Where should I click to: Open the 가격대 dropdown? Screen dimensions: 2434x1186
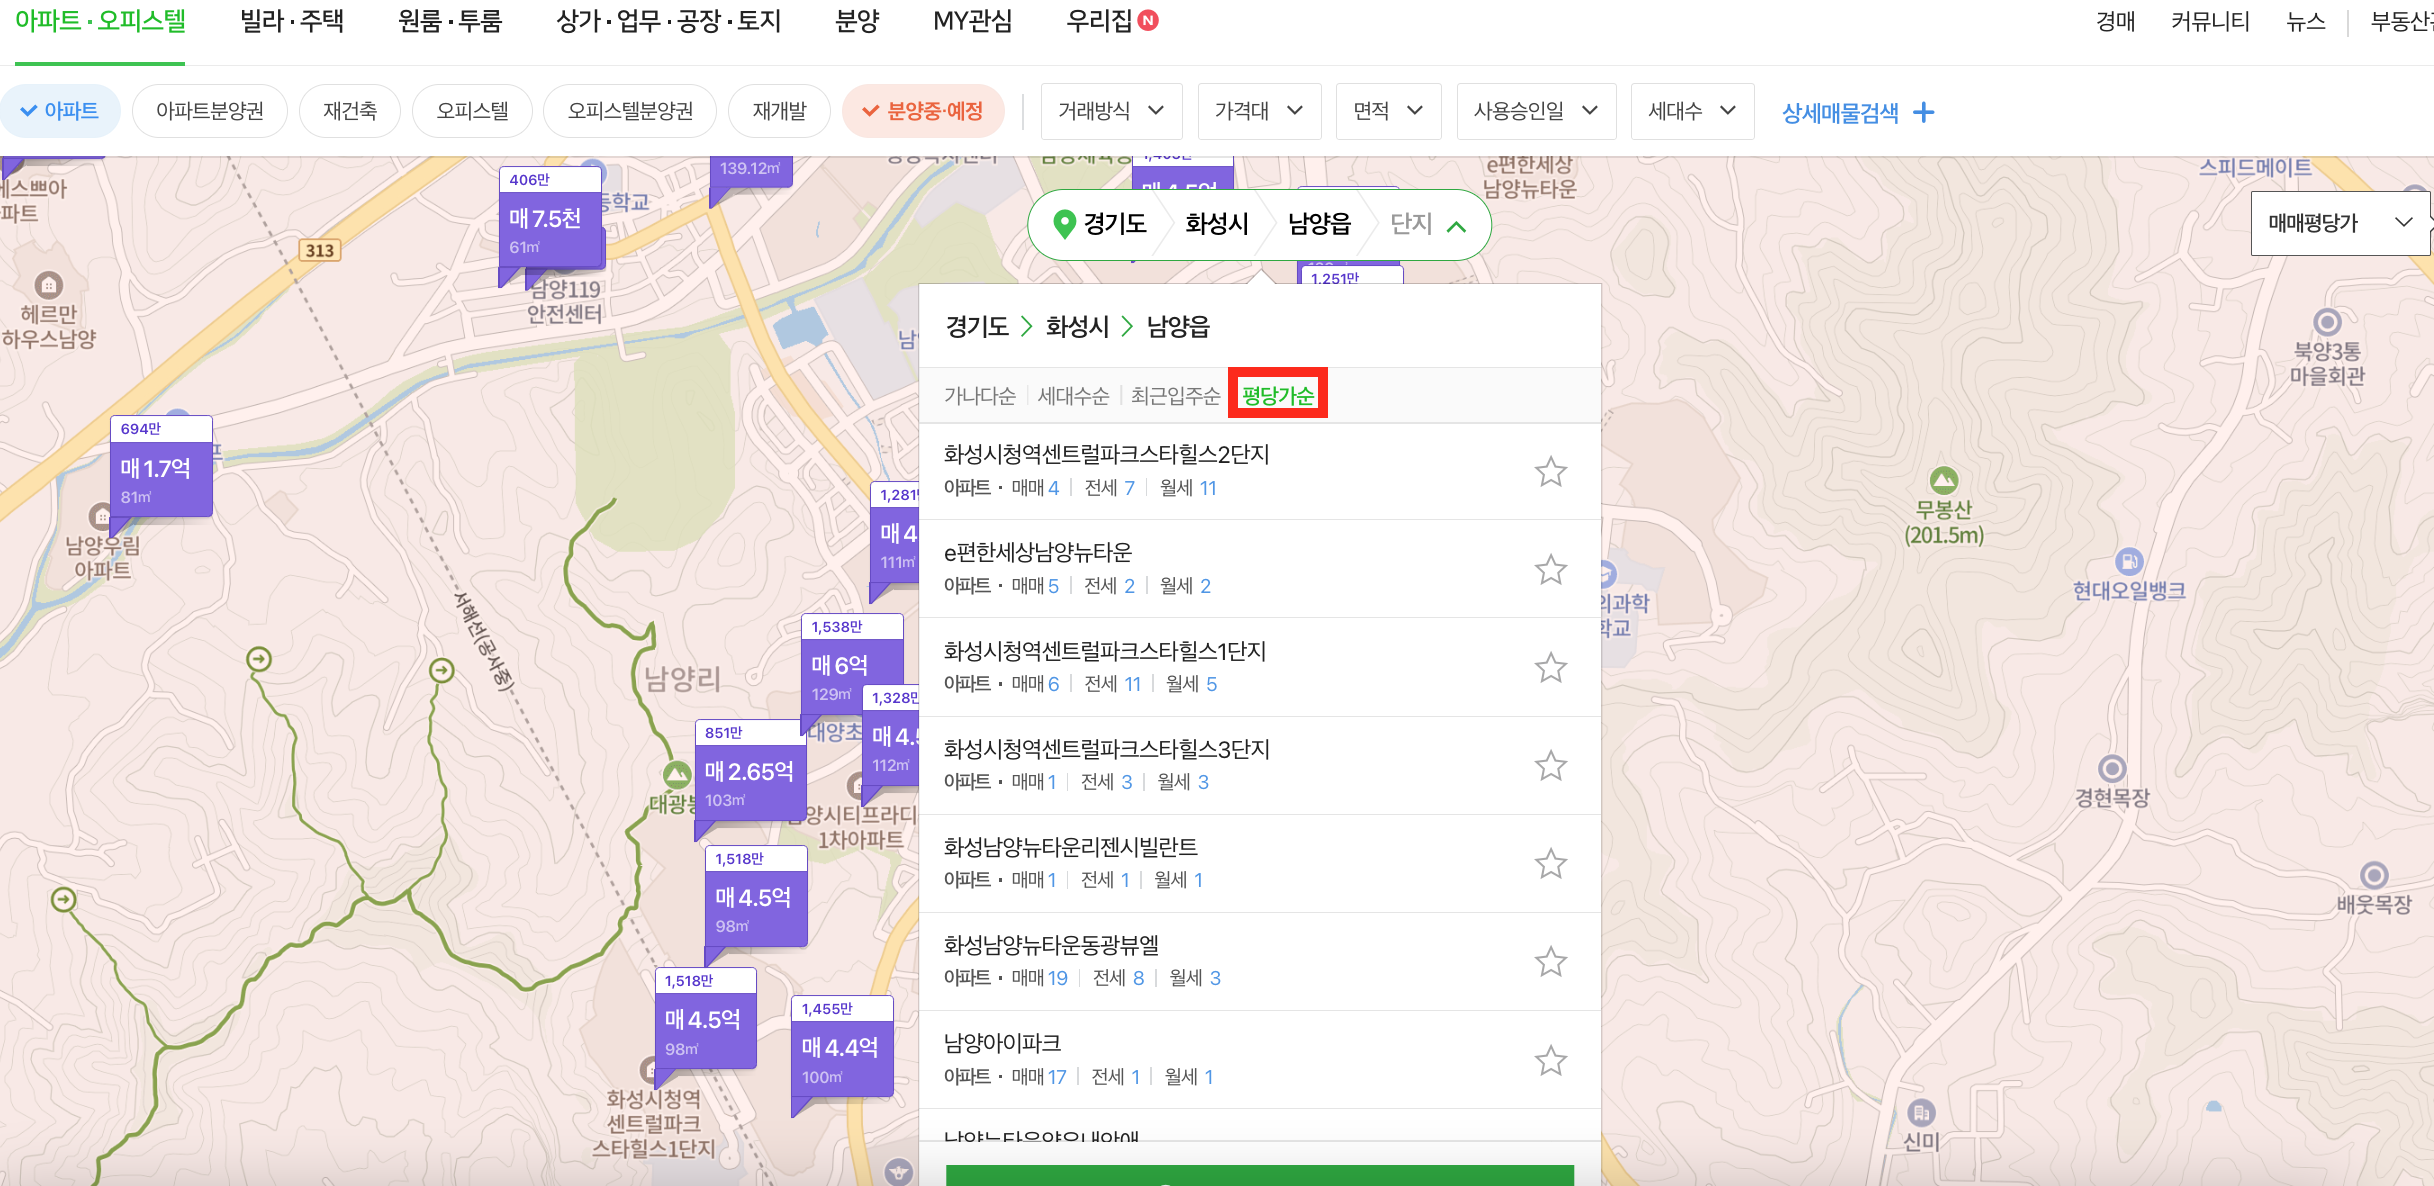point(1259,111)
